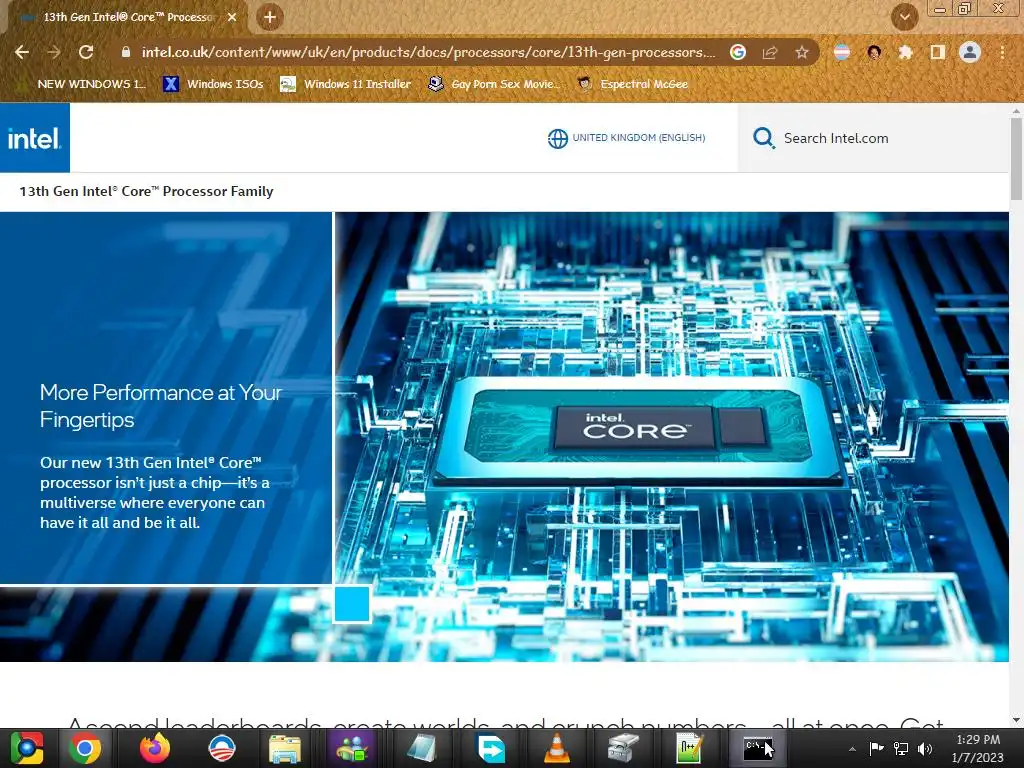Open network tray icon
Screen dimensions: 1024x768
[x=901, y=748]
